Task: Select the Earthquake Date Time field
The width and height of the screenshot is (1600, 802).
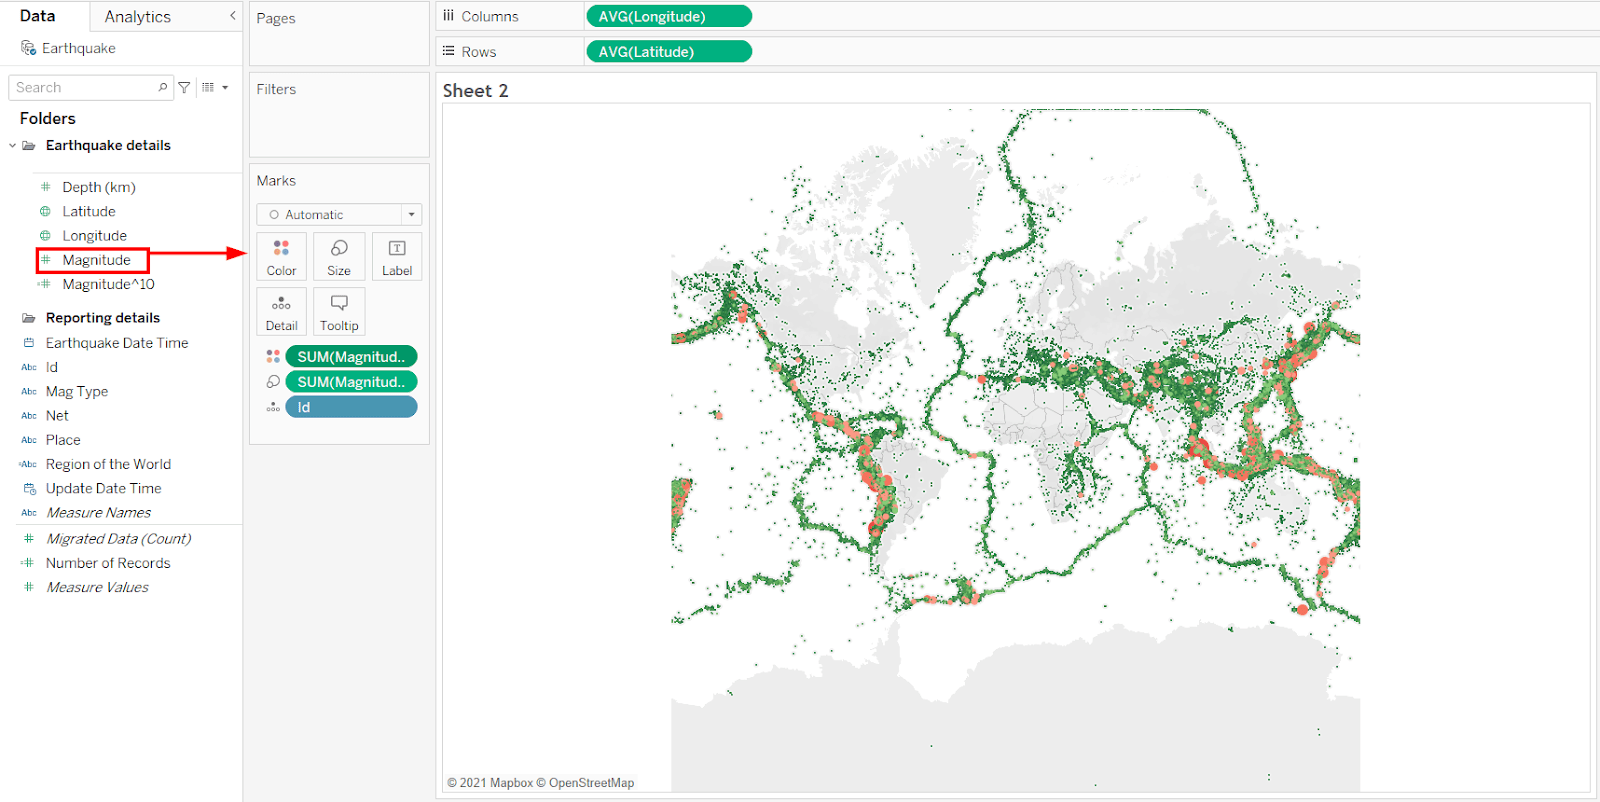Action: [x=117, y=342]
